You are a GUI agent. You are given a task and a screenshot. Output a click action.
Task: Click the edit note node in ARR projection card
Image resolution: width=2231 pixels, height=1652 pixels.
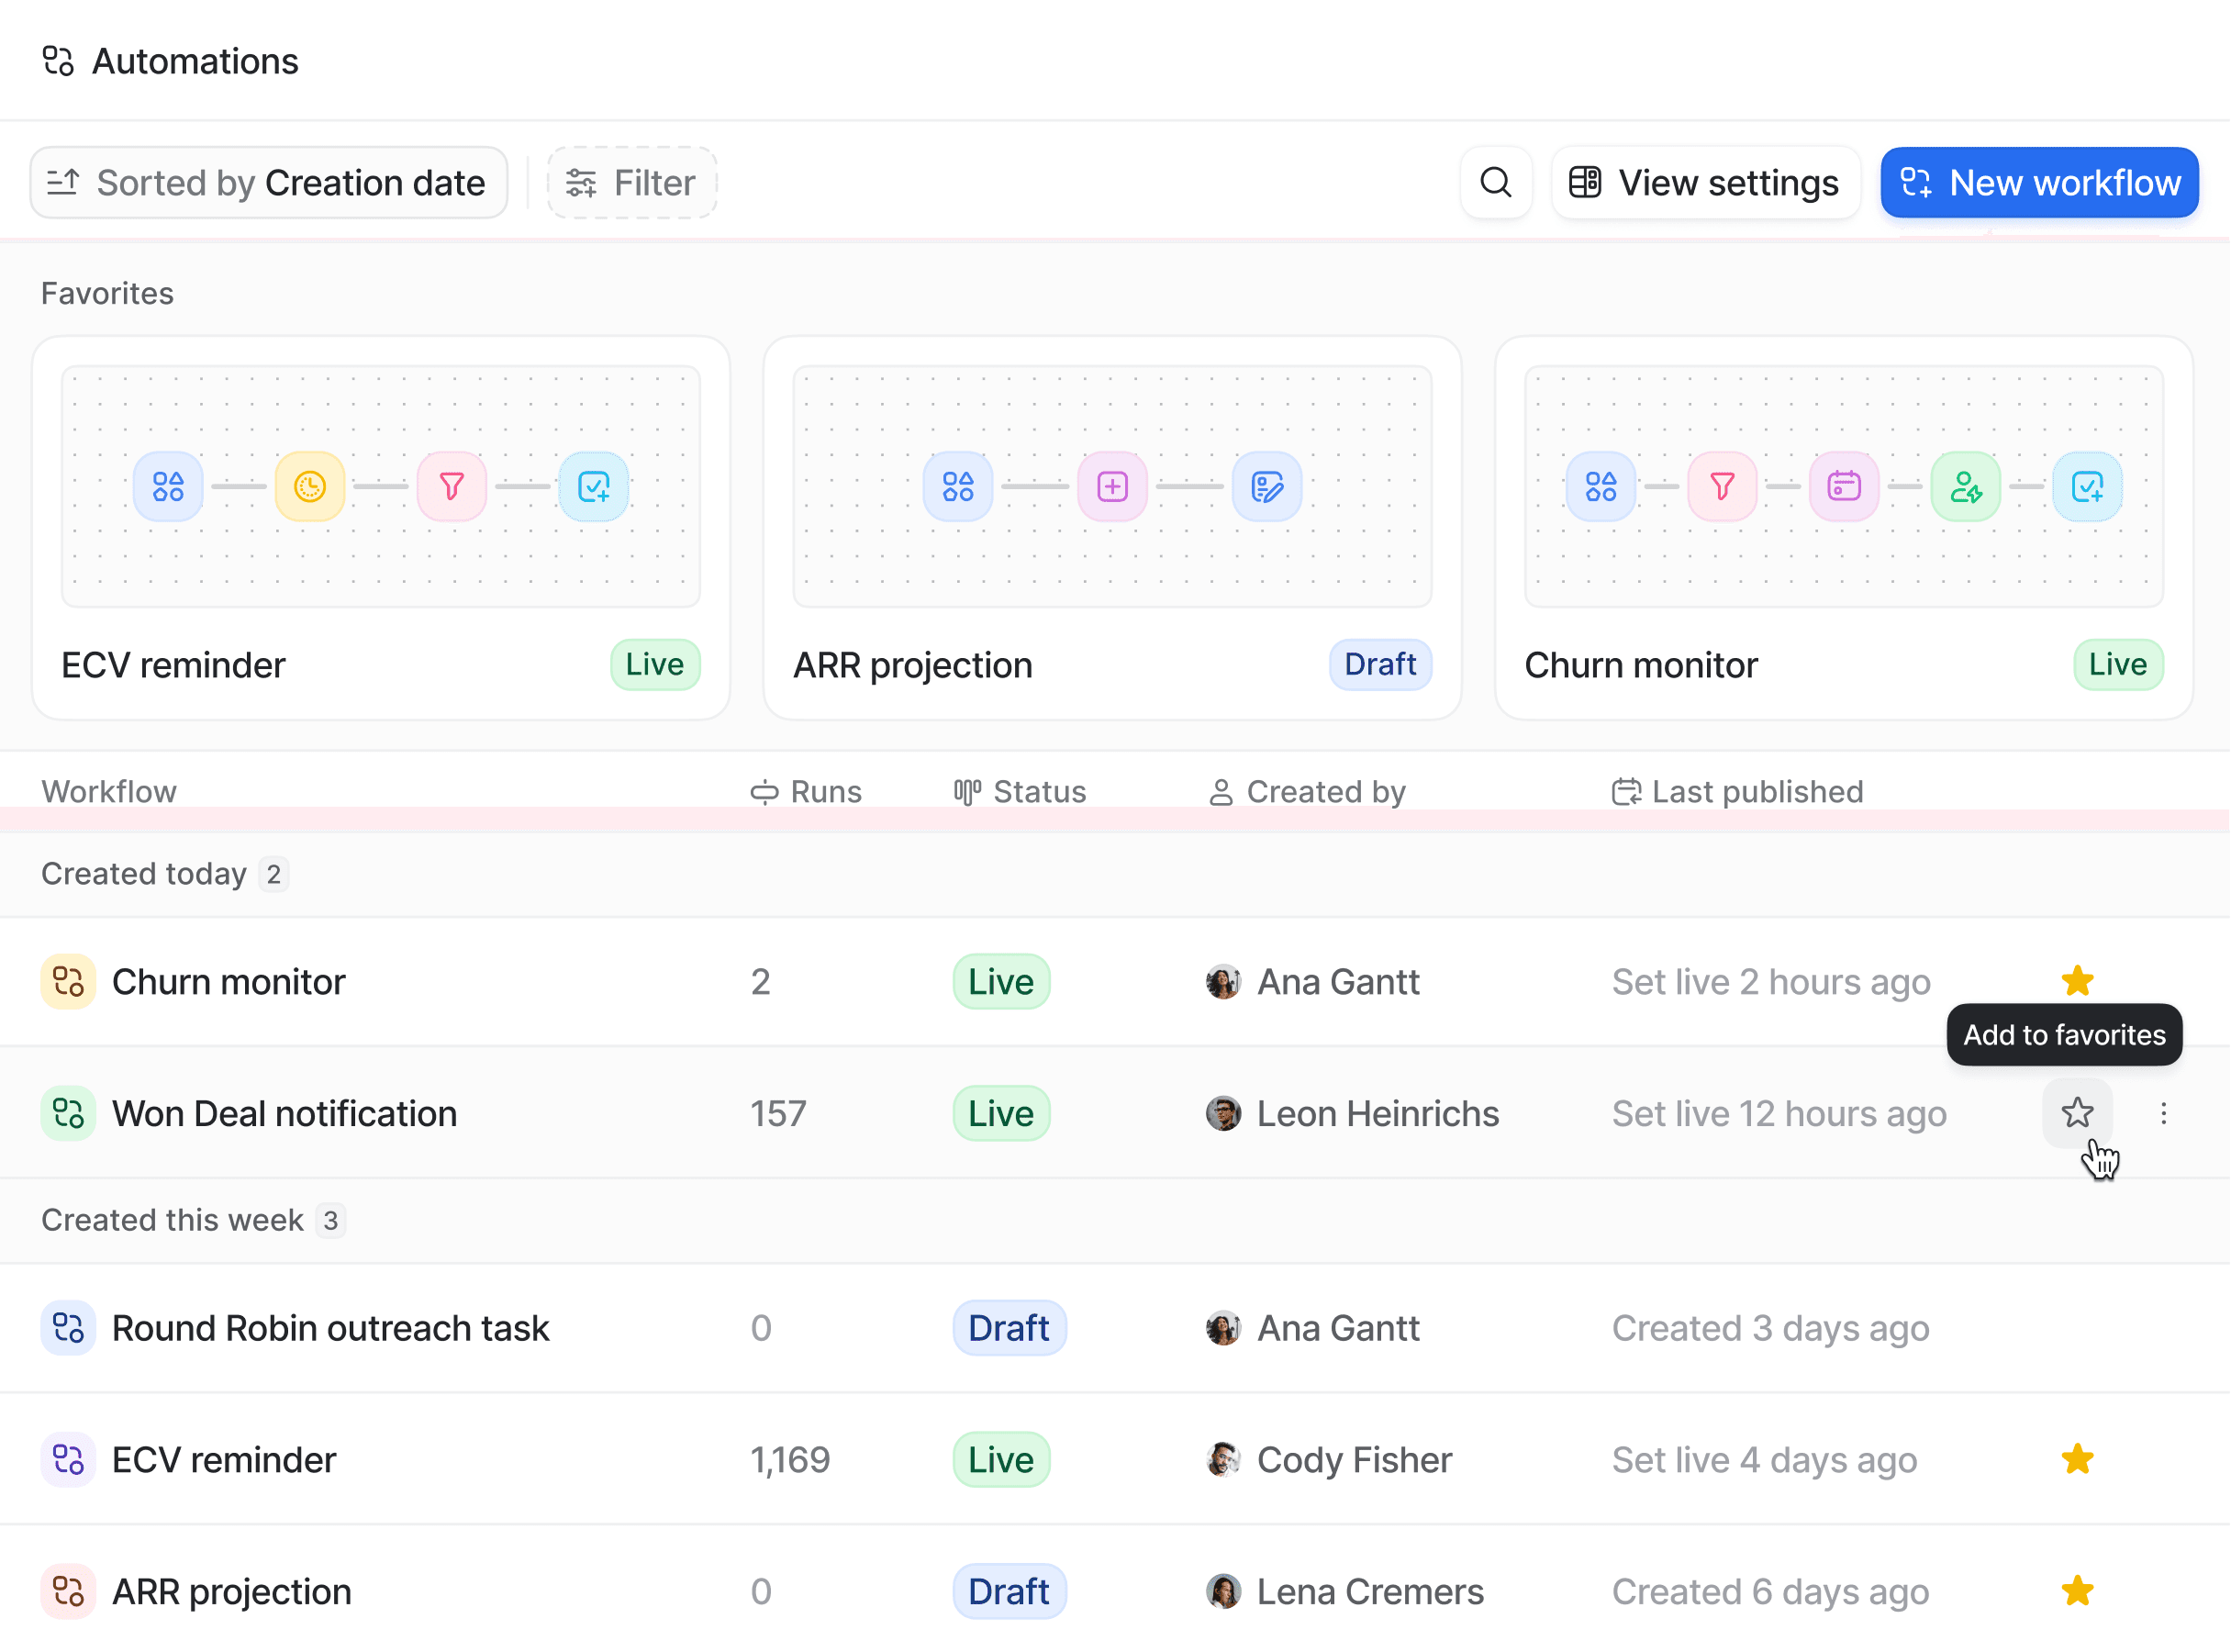coord(1267,487)
